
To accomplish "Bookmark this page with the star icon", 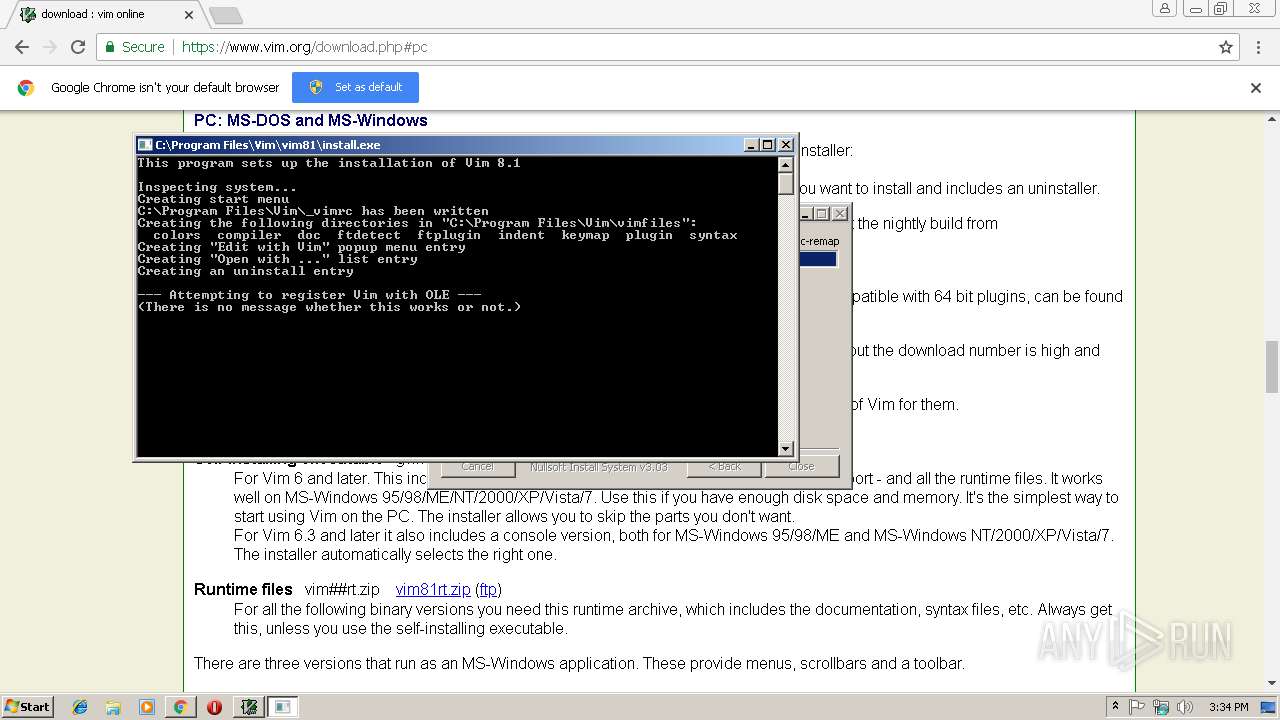I will tap(1226, 47).
